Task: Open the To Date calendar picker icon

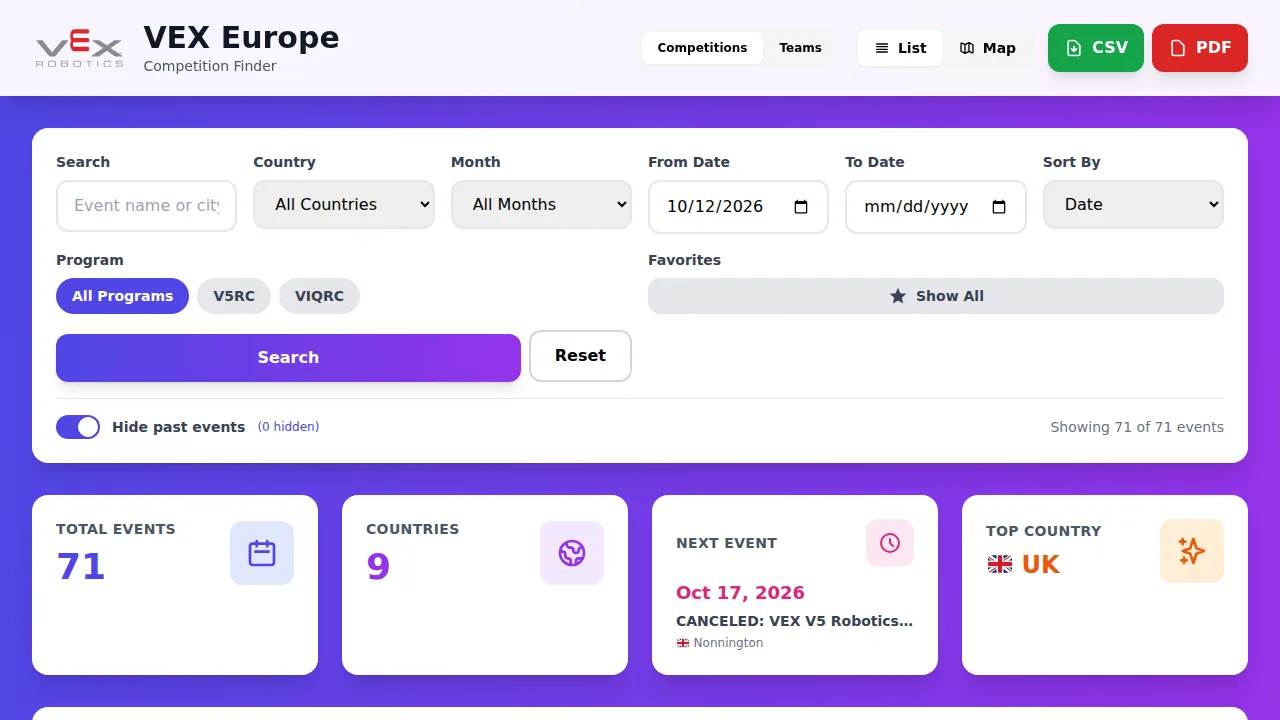Action: click(999, 207)
